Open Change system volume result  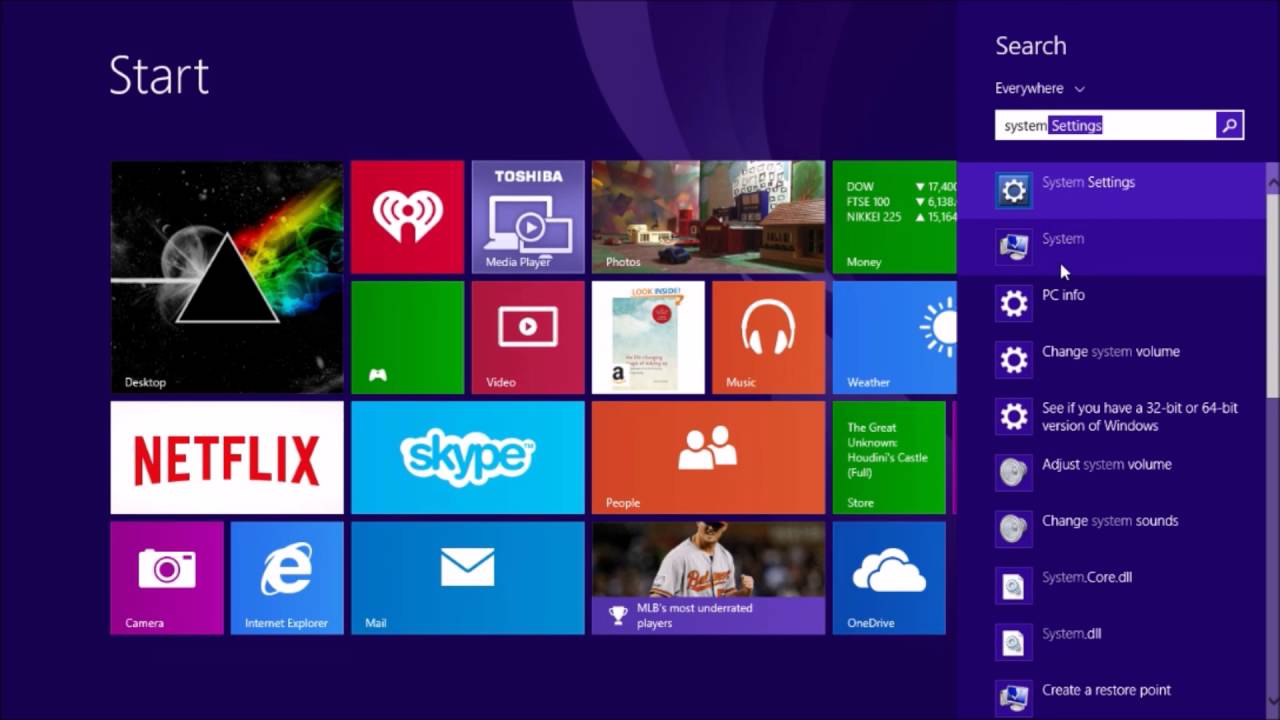point(1112,359)
